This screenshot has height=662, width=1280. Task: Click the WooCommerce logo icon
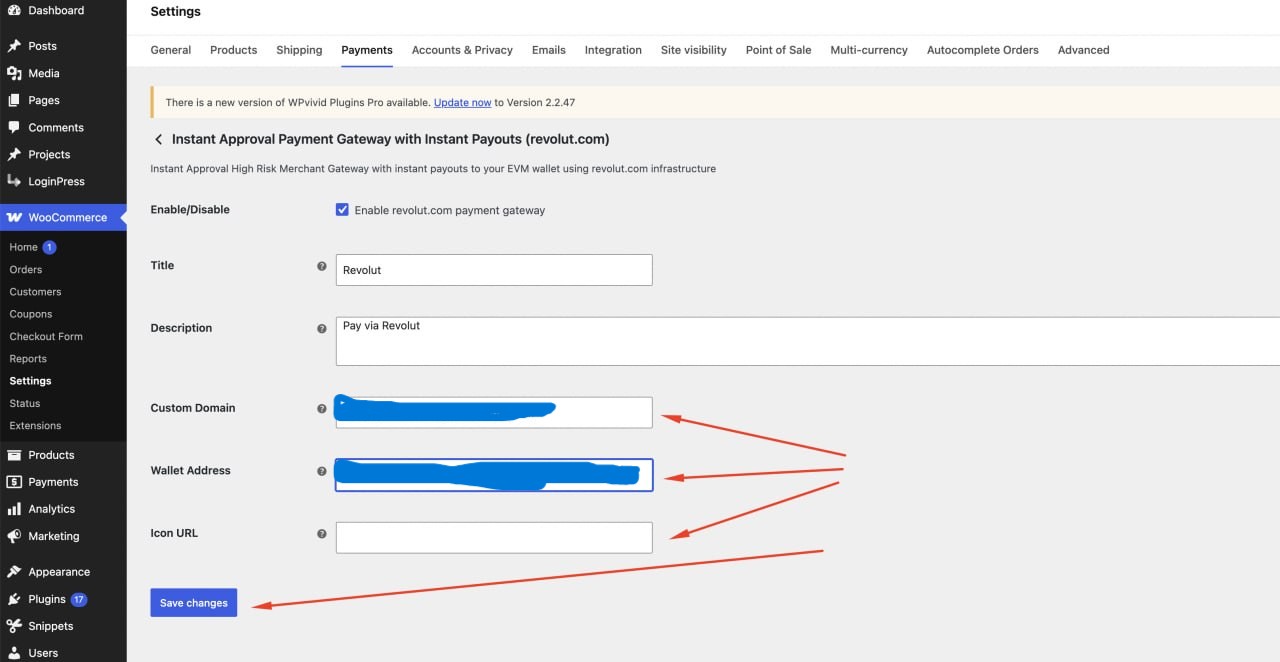tap(14, 217)
